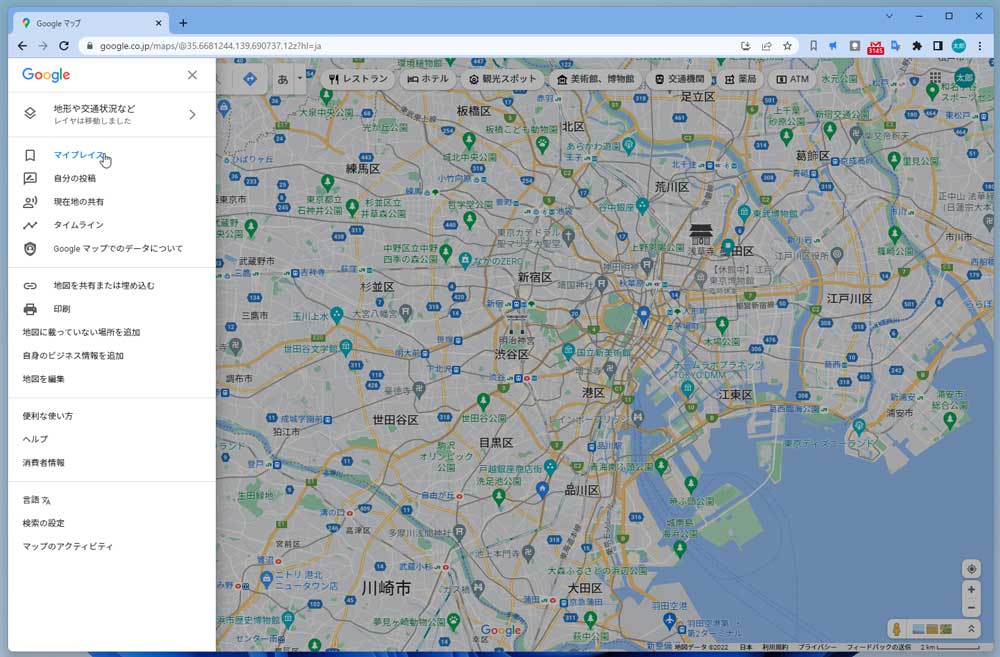Open タイムライン in the menu
The height and width of the screenshot is (657, 1000).
(78, 225)
